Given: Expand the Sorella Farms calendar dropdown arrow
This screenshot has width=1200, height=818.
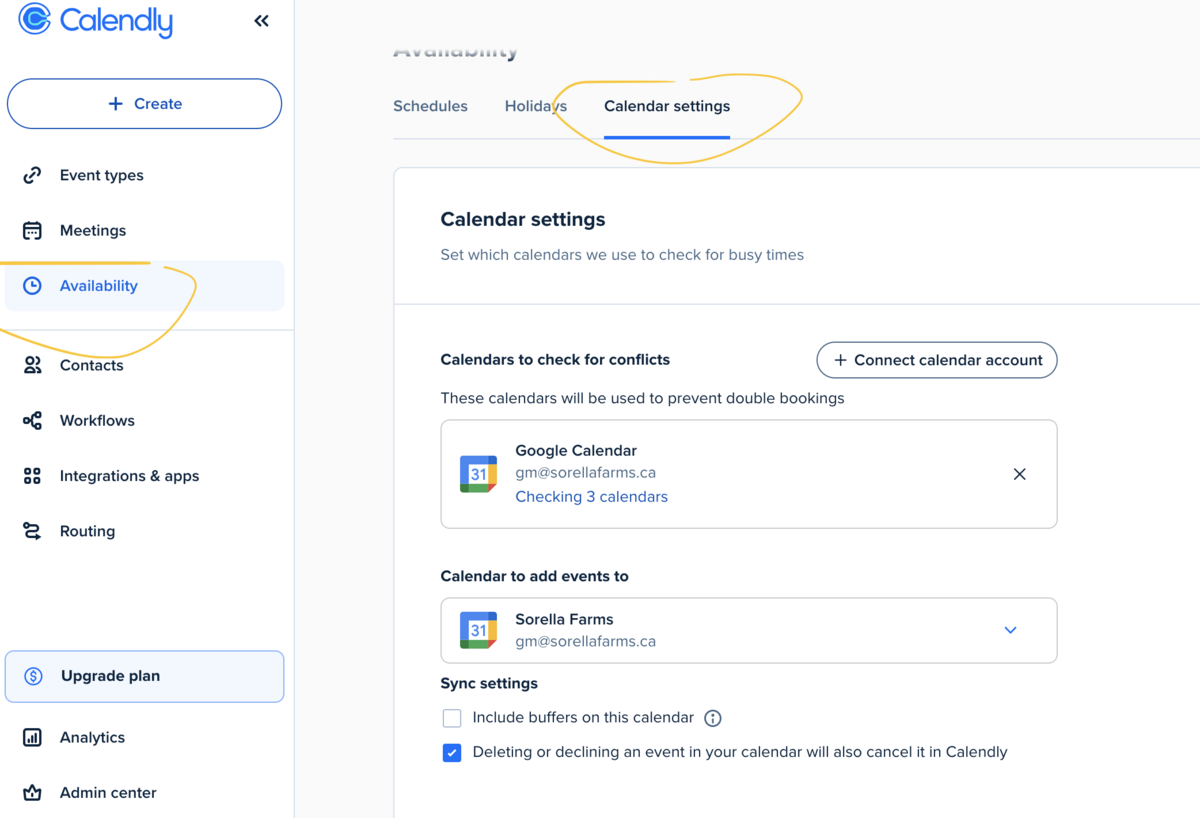Looking at the screenshot, I should coord(1010,630).
